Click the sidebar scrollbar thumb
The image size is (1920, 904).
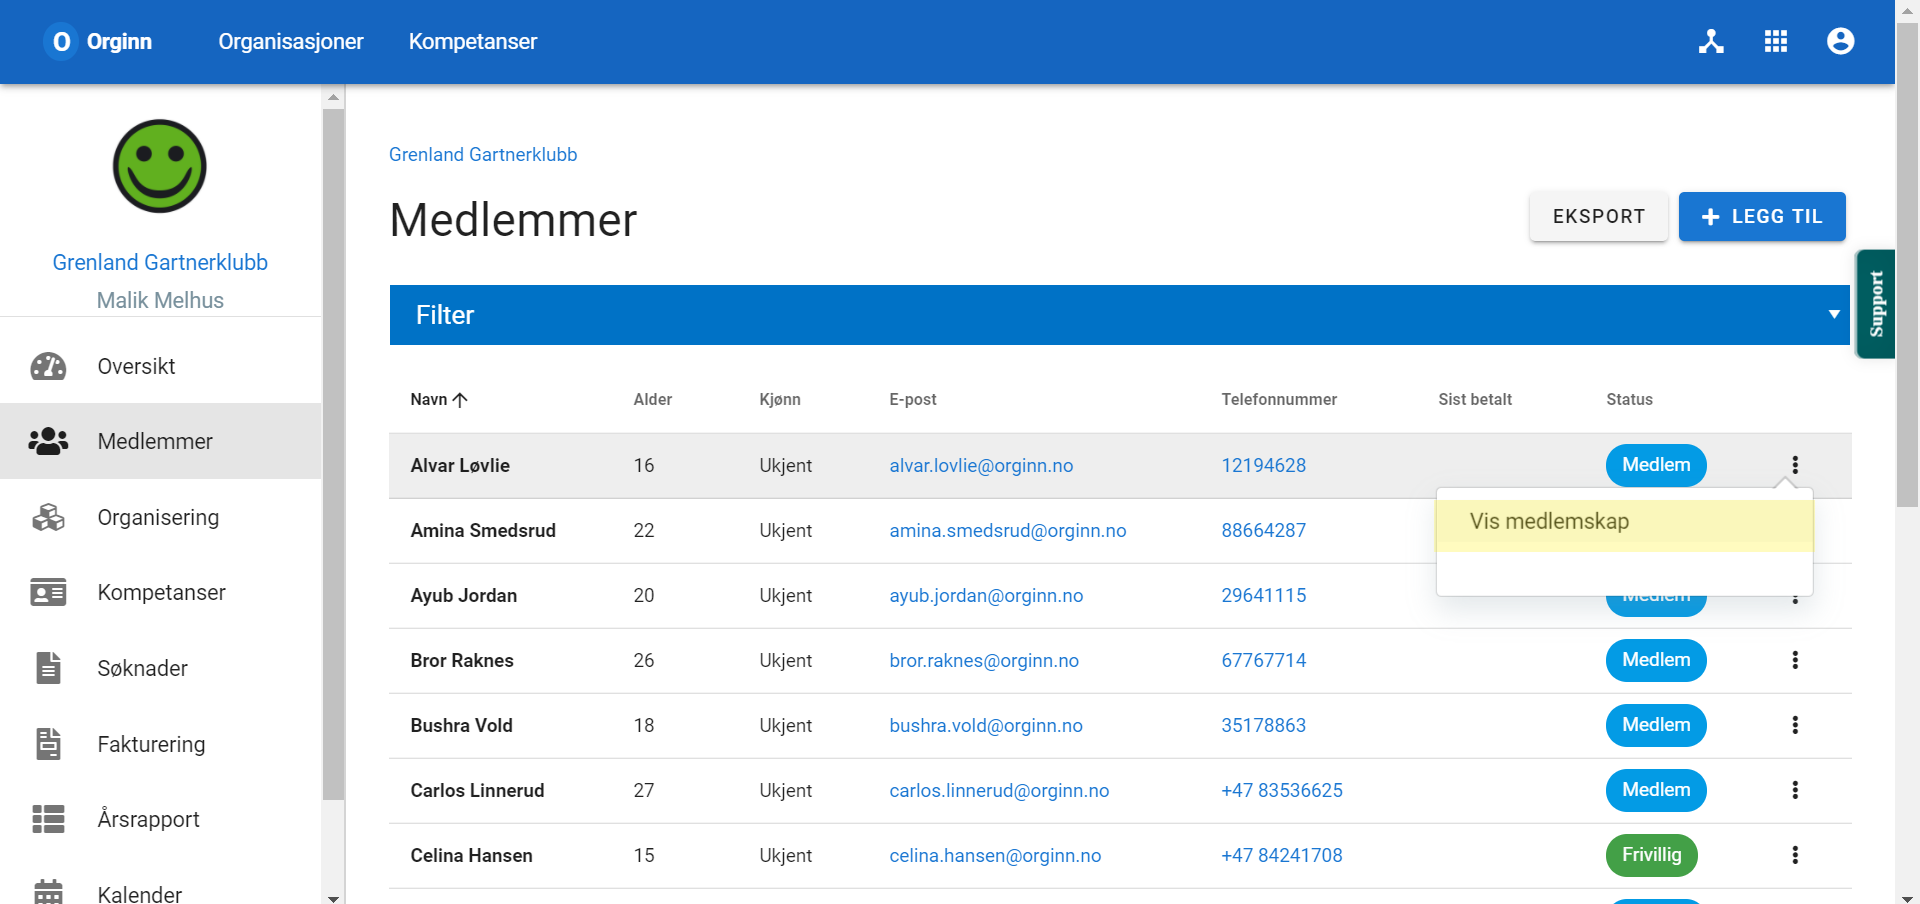(x=334, y=455)
